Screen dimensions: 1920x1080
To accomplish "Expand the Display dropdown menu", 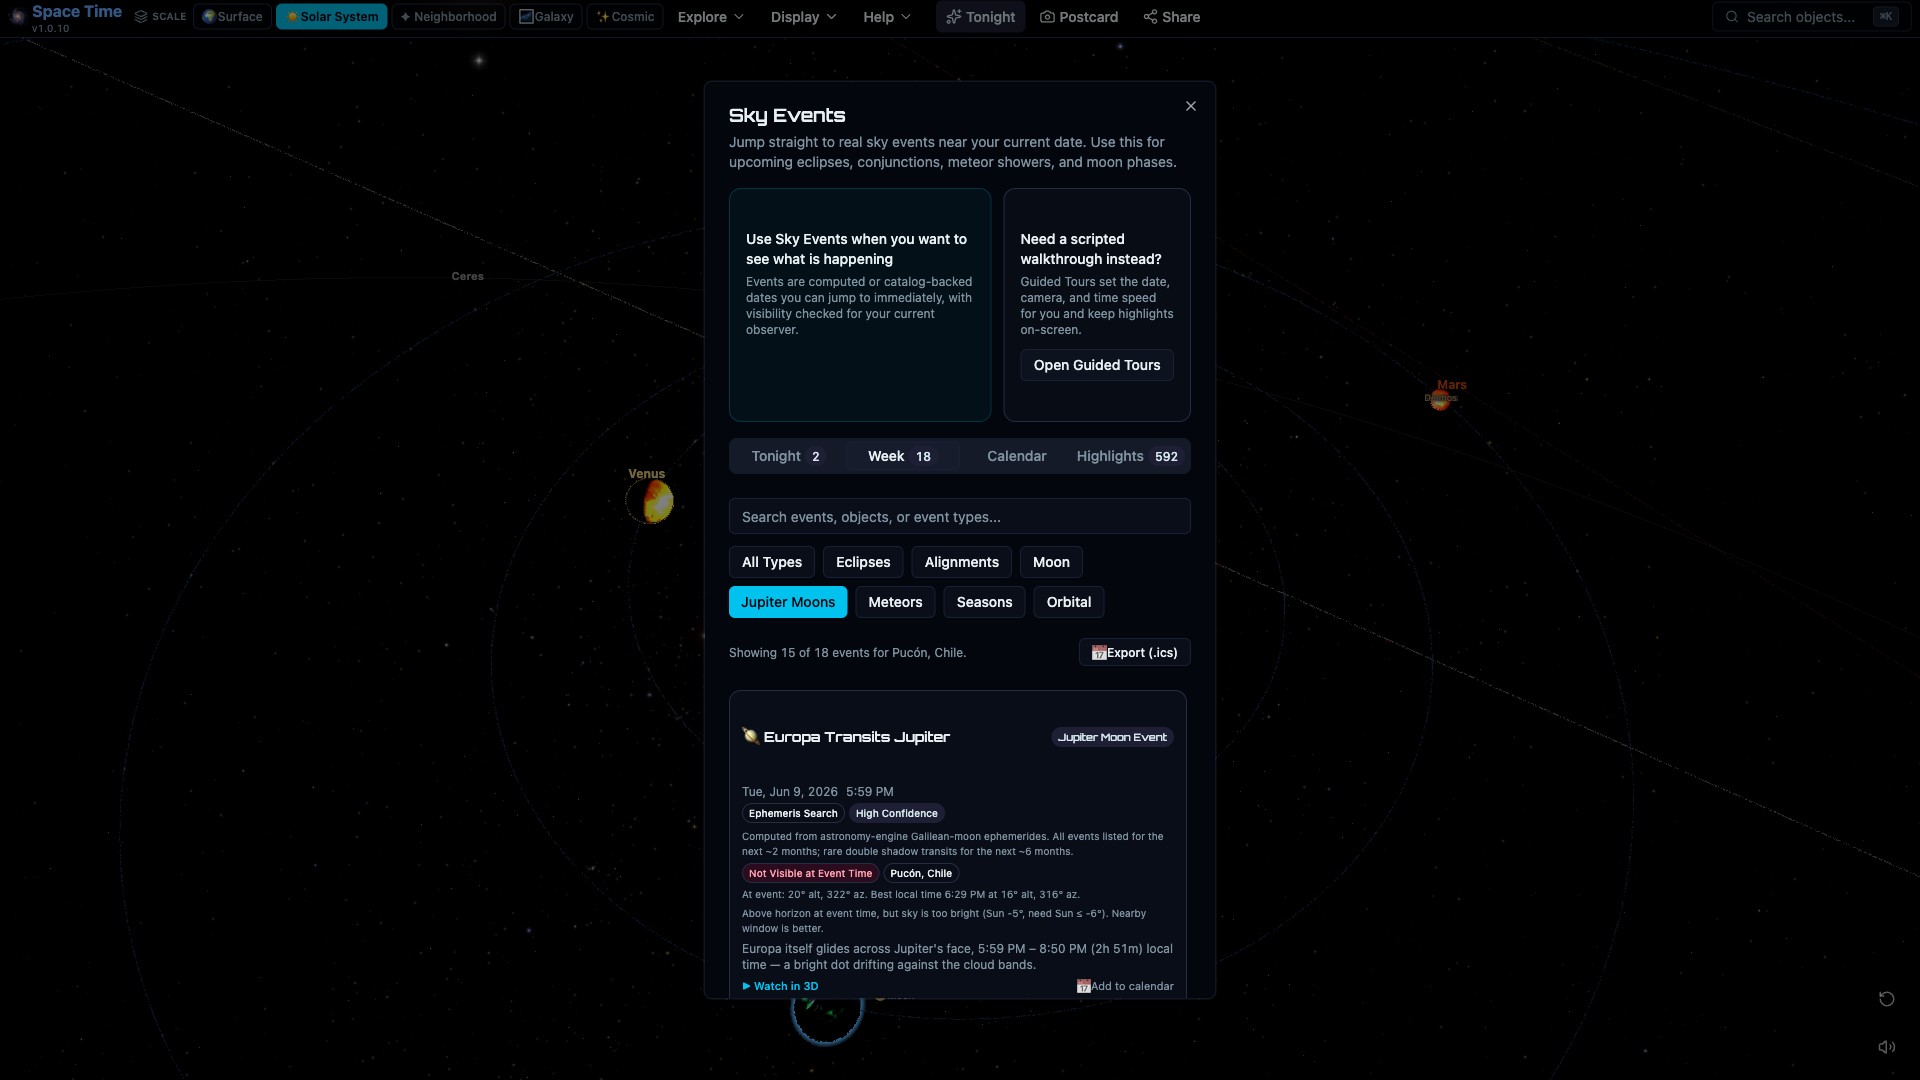I will click(x=803, y=17).
